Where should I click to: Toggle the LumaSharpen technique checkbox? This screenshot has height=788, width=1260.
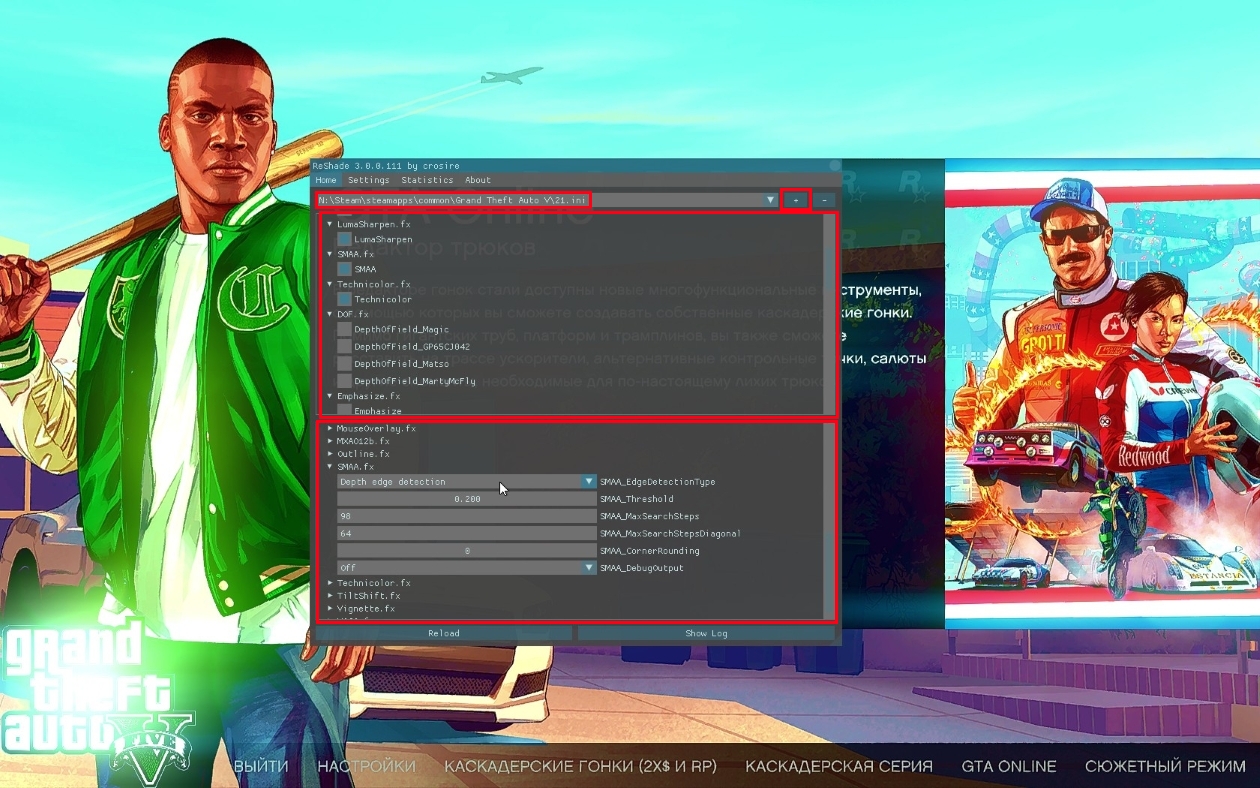click(x=344, y=240)
